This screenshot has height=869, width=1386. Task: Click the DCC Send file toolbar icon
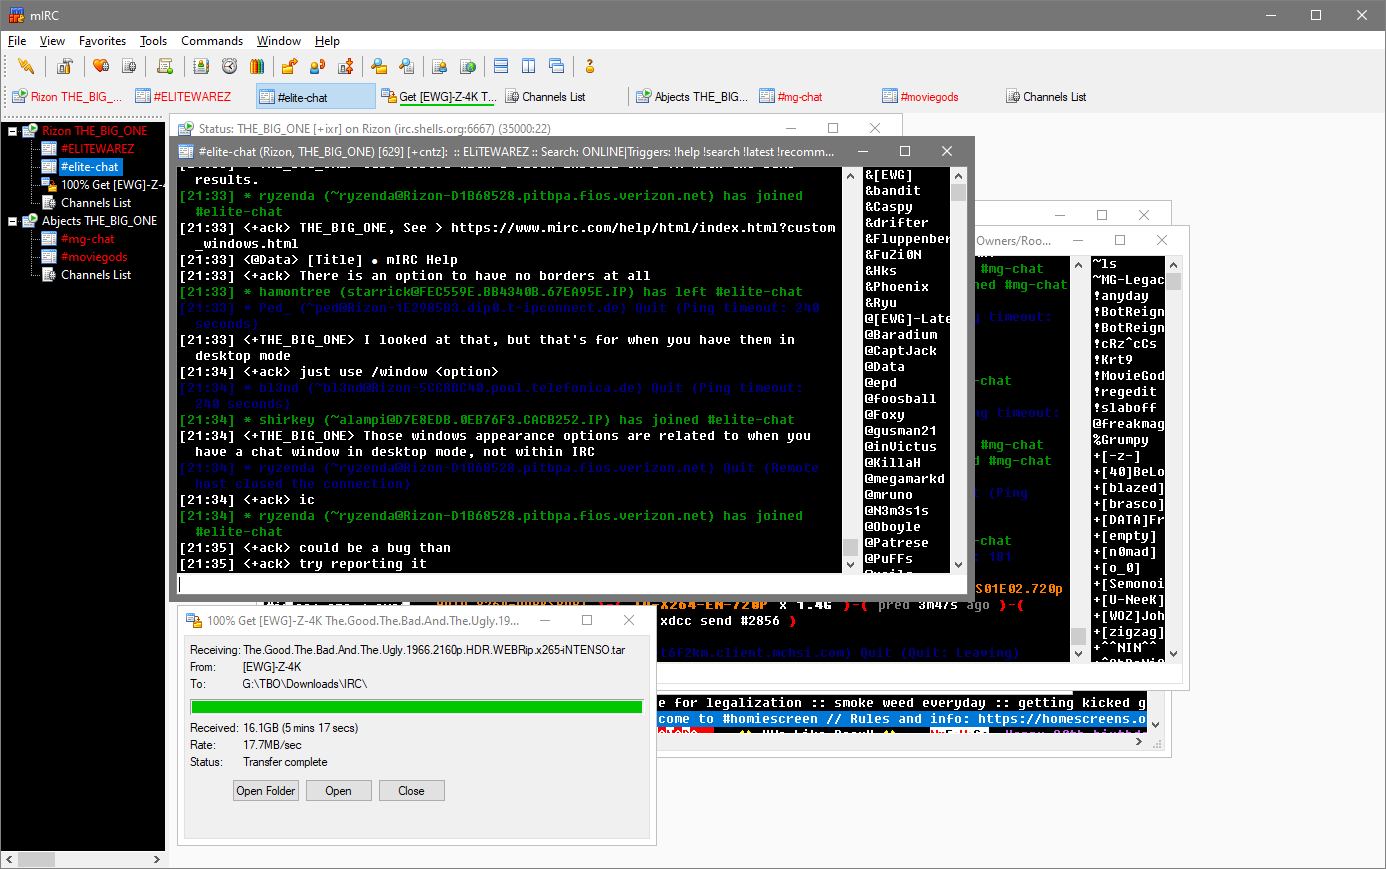tap(289, 66)
